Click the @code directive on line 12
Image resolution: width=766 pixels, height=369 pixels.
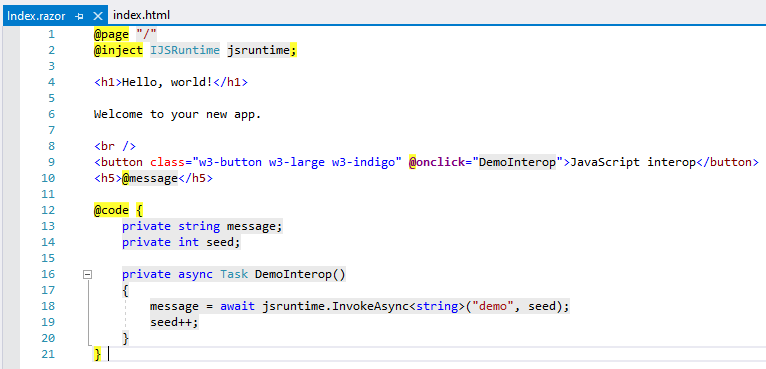tap(111, 210)
